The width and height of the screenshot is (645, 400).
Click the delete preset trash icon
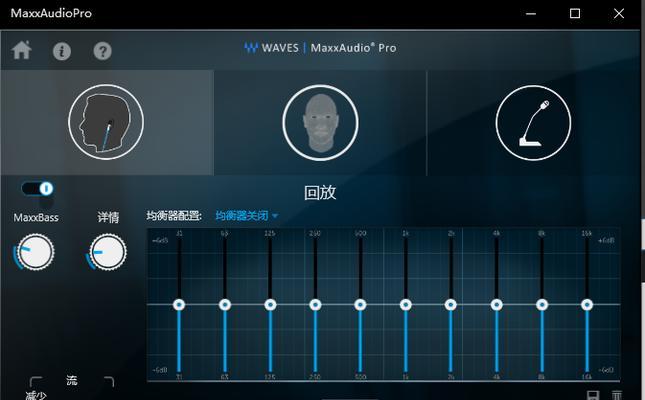[617, 395]
